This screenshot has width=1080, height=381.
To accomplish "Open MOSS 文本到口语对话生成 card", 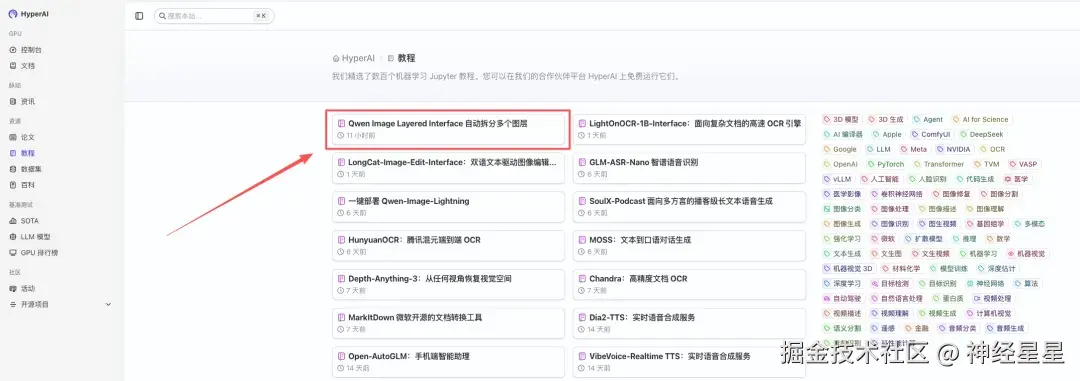I will pyautogui.click(x=689, y=245).
